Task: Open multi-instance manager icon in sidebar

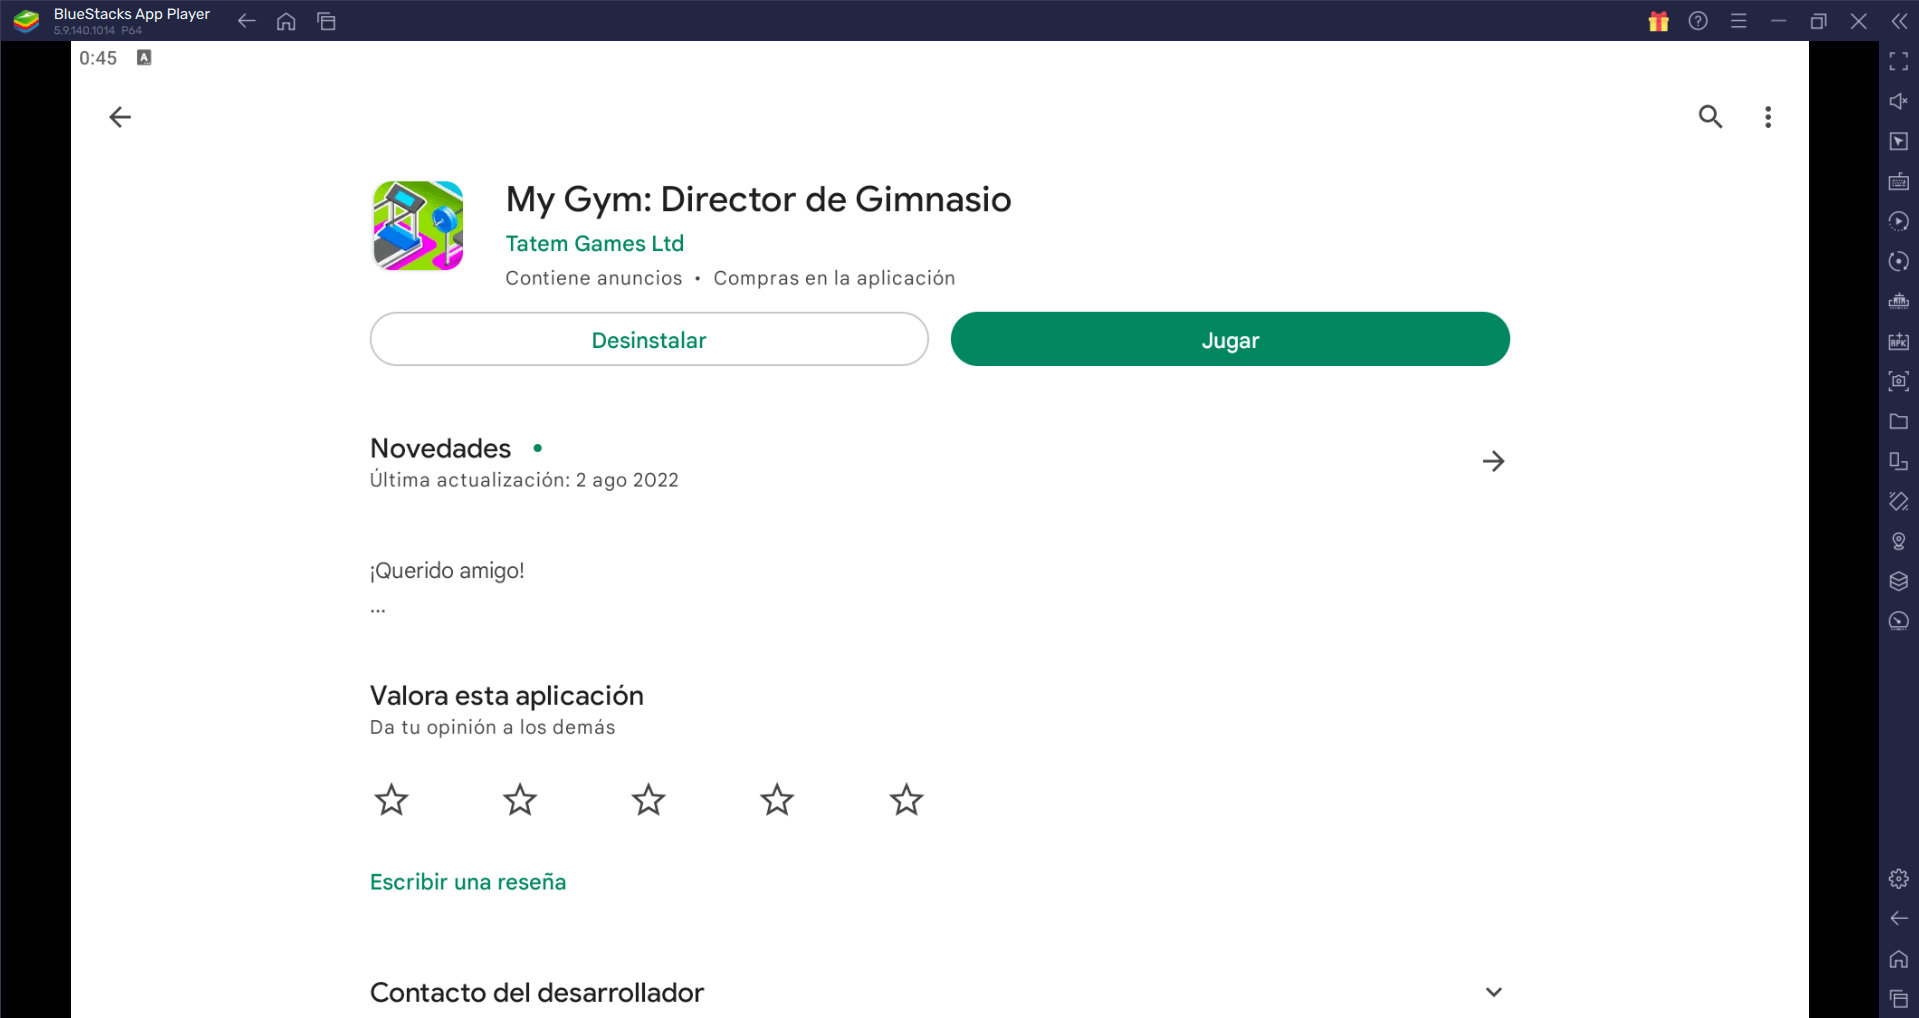Action: (x=1899, y=462)
